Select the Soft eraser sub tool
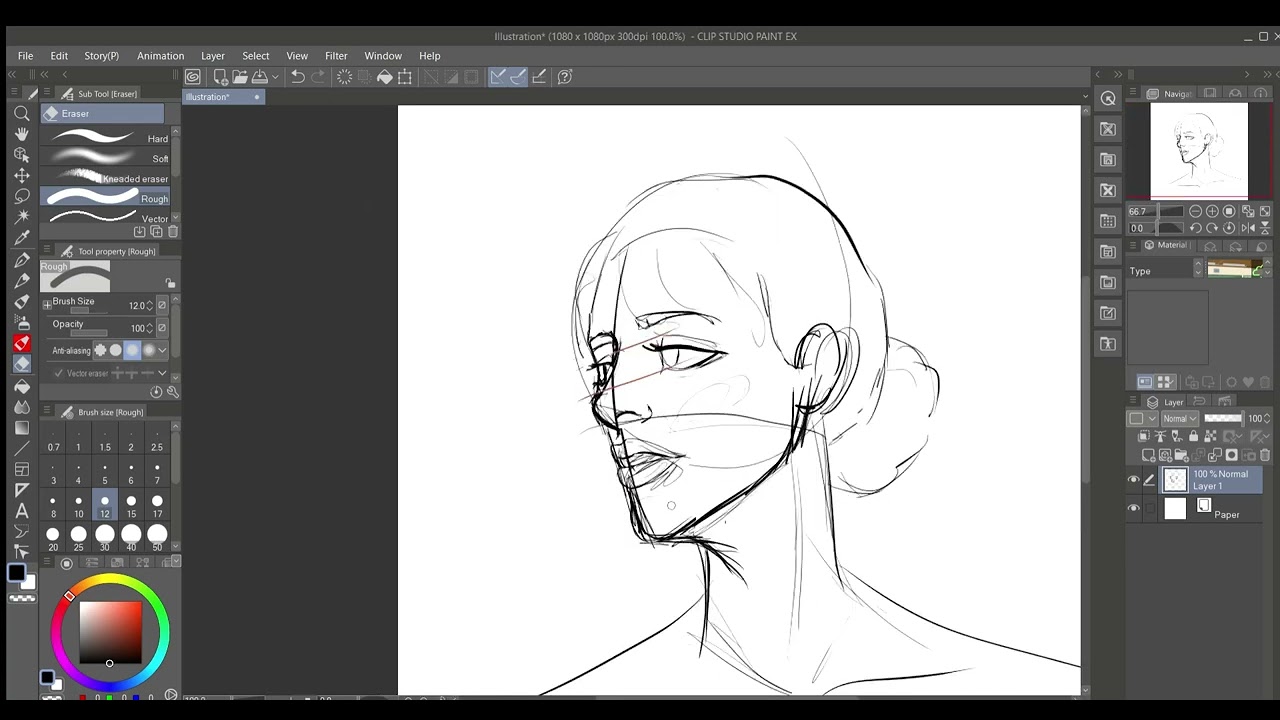 pos(105,158)
